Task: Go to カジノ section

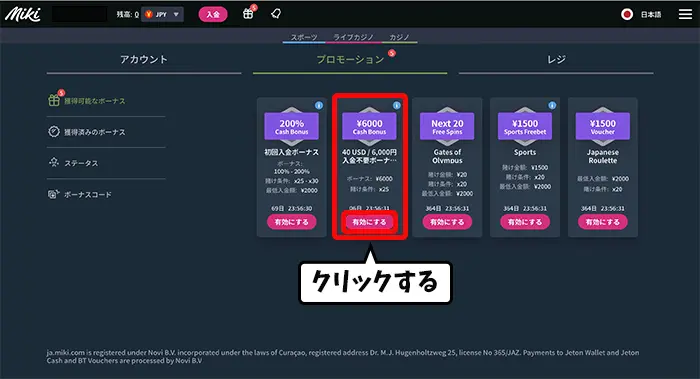Action: tap(399, 37)
